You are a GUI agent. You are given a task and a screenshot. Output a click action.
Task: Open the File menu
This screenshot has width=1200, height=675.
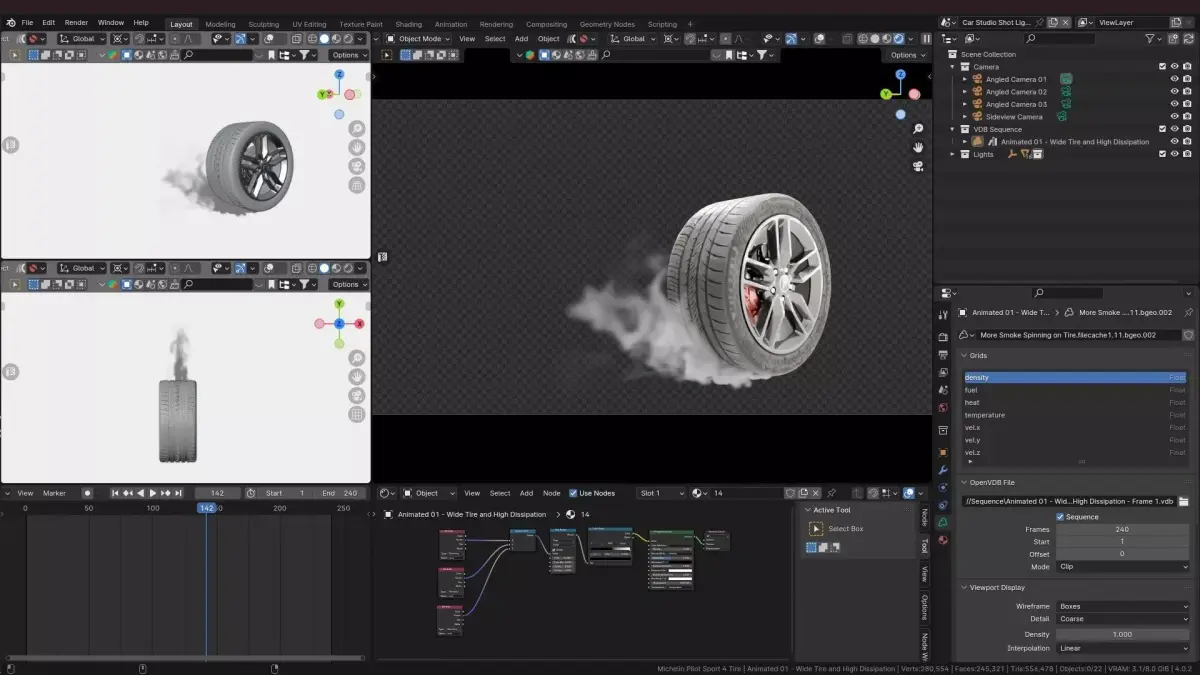[27, 22]
